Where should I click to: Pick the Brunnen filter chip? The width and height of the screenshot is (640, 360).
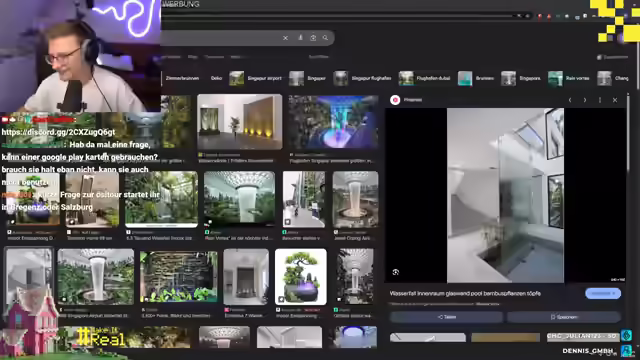point(476,78)
